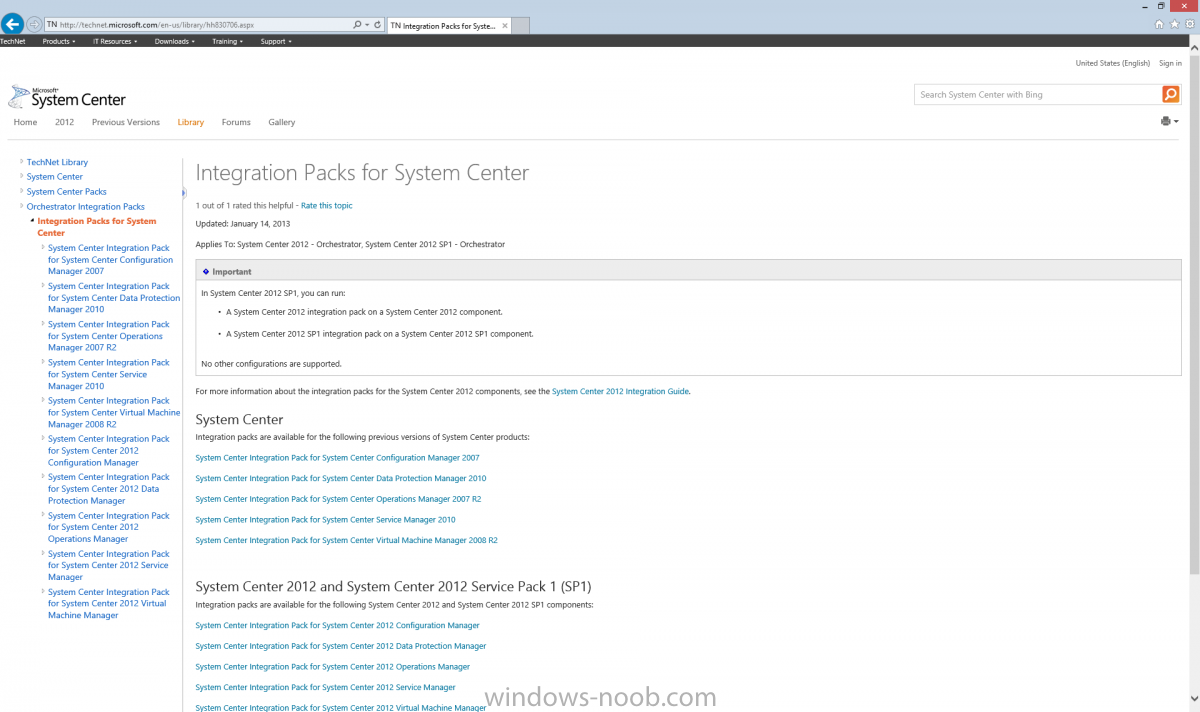This screenshot has width=1200, height=712.
Task: Expand the System Center Packs tree node
Action: point(21,191)
